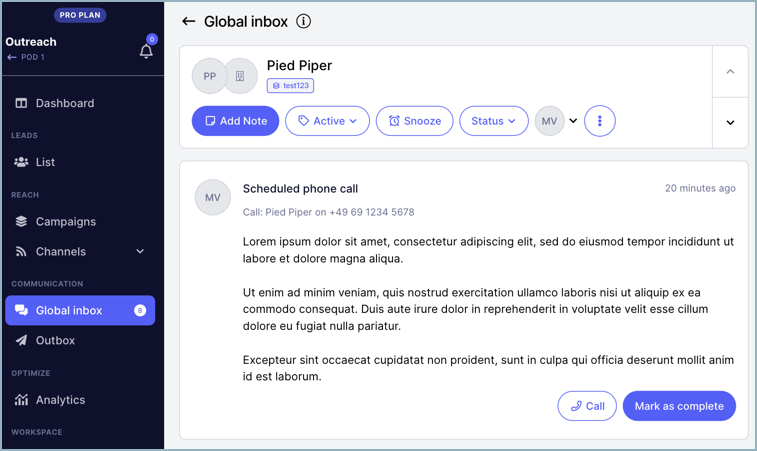Screen dimensions: 757x451
Task: Click the company building icon avatar
Action: point(240,76)
